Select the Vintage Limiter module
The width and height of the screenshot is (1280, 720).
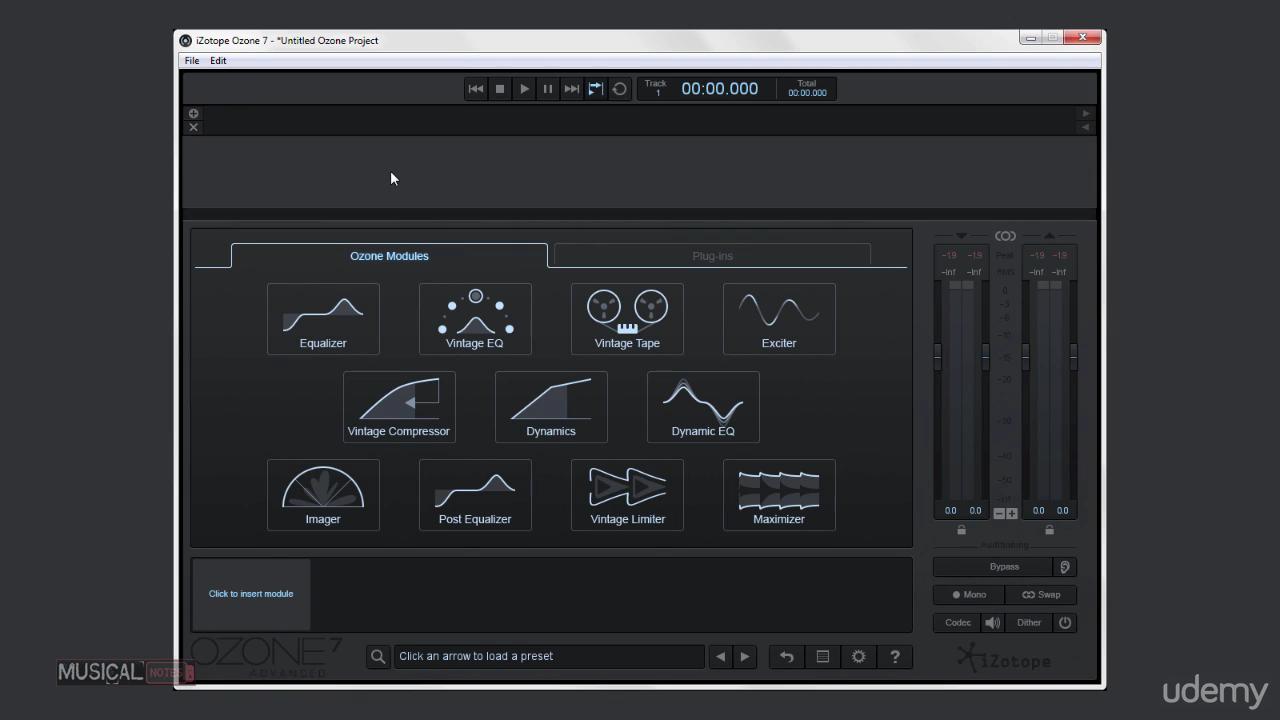coord(627,494)
